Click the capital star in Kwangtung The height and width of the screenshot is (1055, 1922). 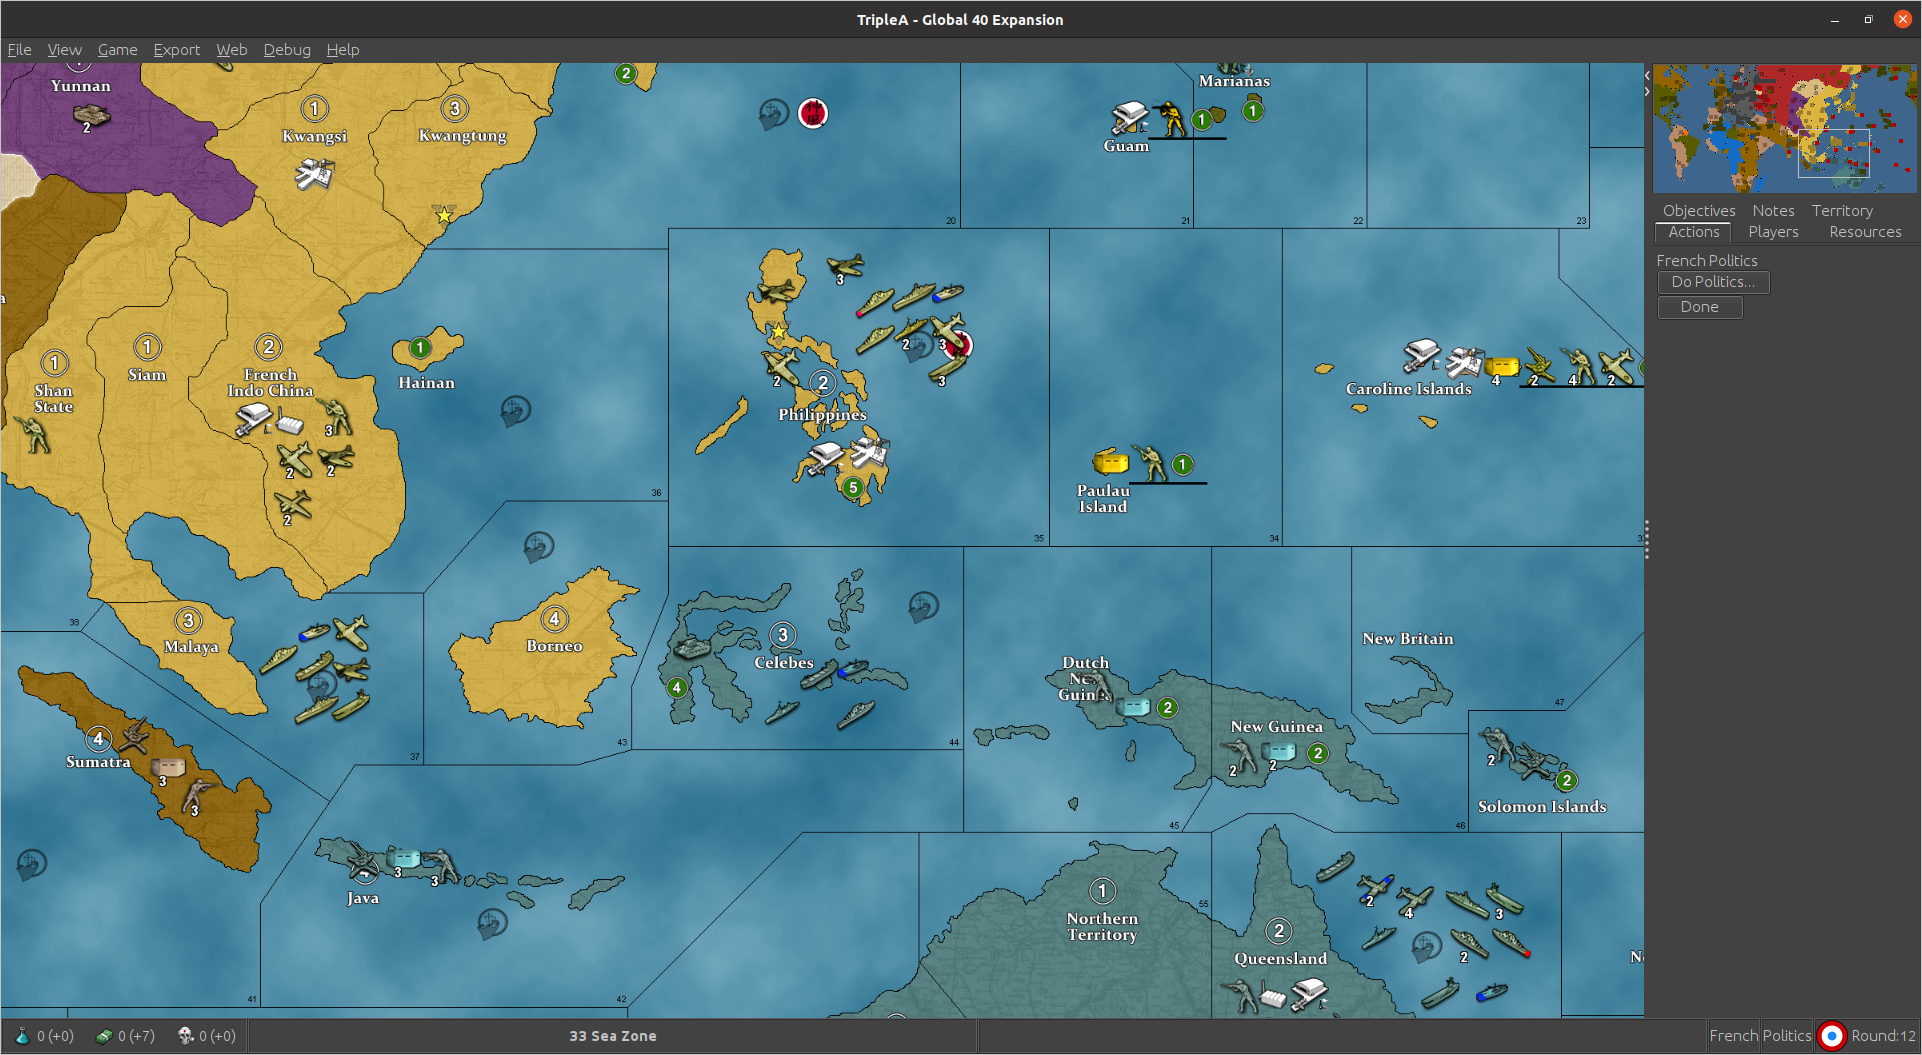tap(443, 214)
